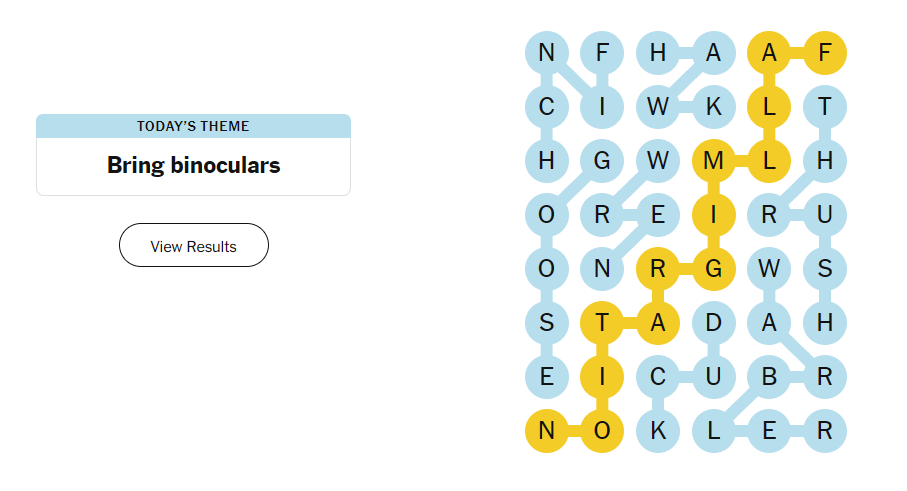
Task: Click the yellow letter O tile
Action: (602, 431)
